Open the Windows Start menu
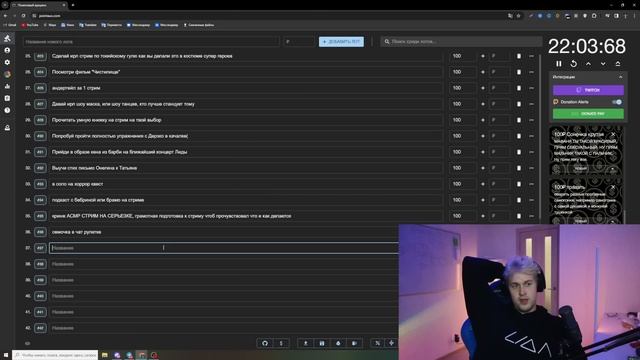Image resolution: width=640 pixels, height=360 pixels. tap(6, 355)
